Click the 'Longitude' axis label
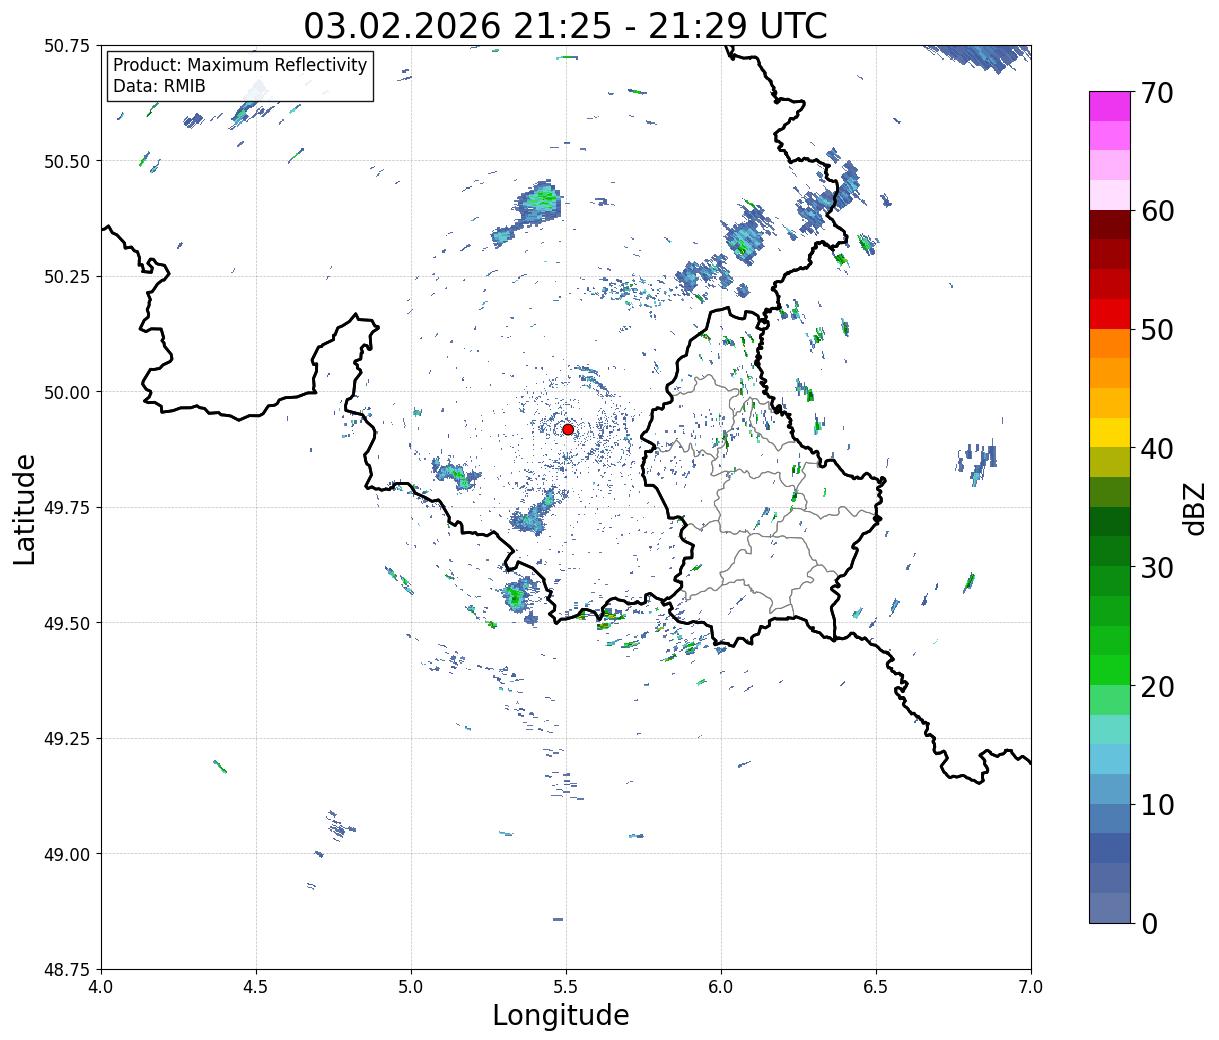 pos(561,1015)
